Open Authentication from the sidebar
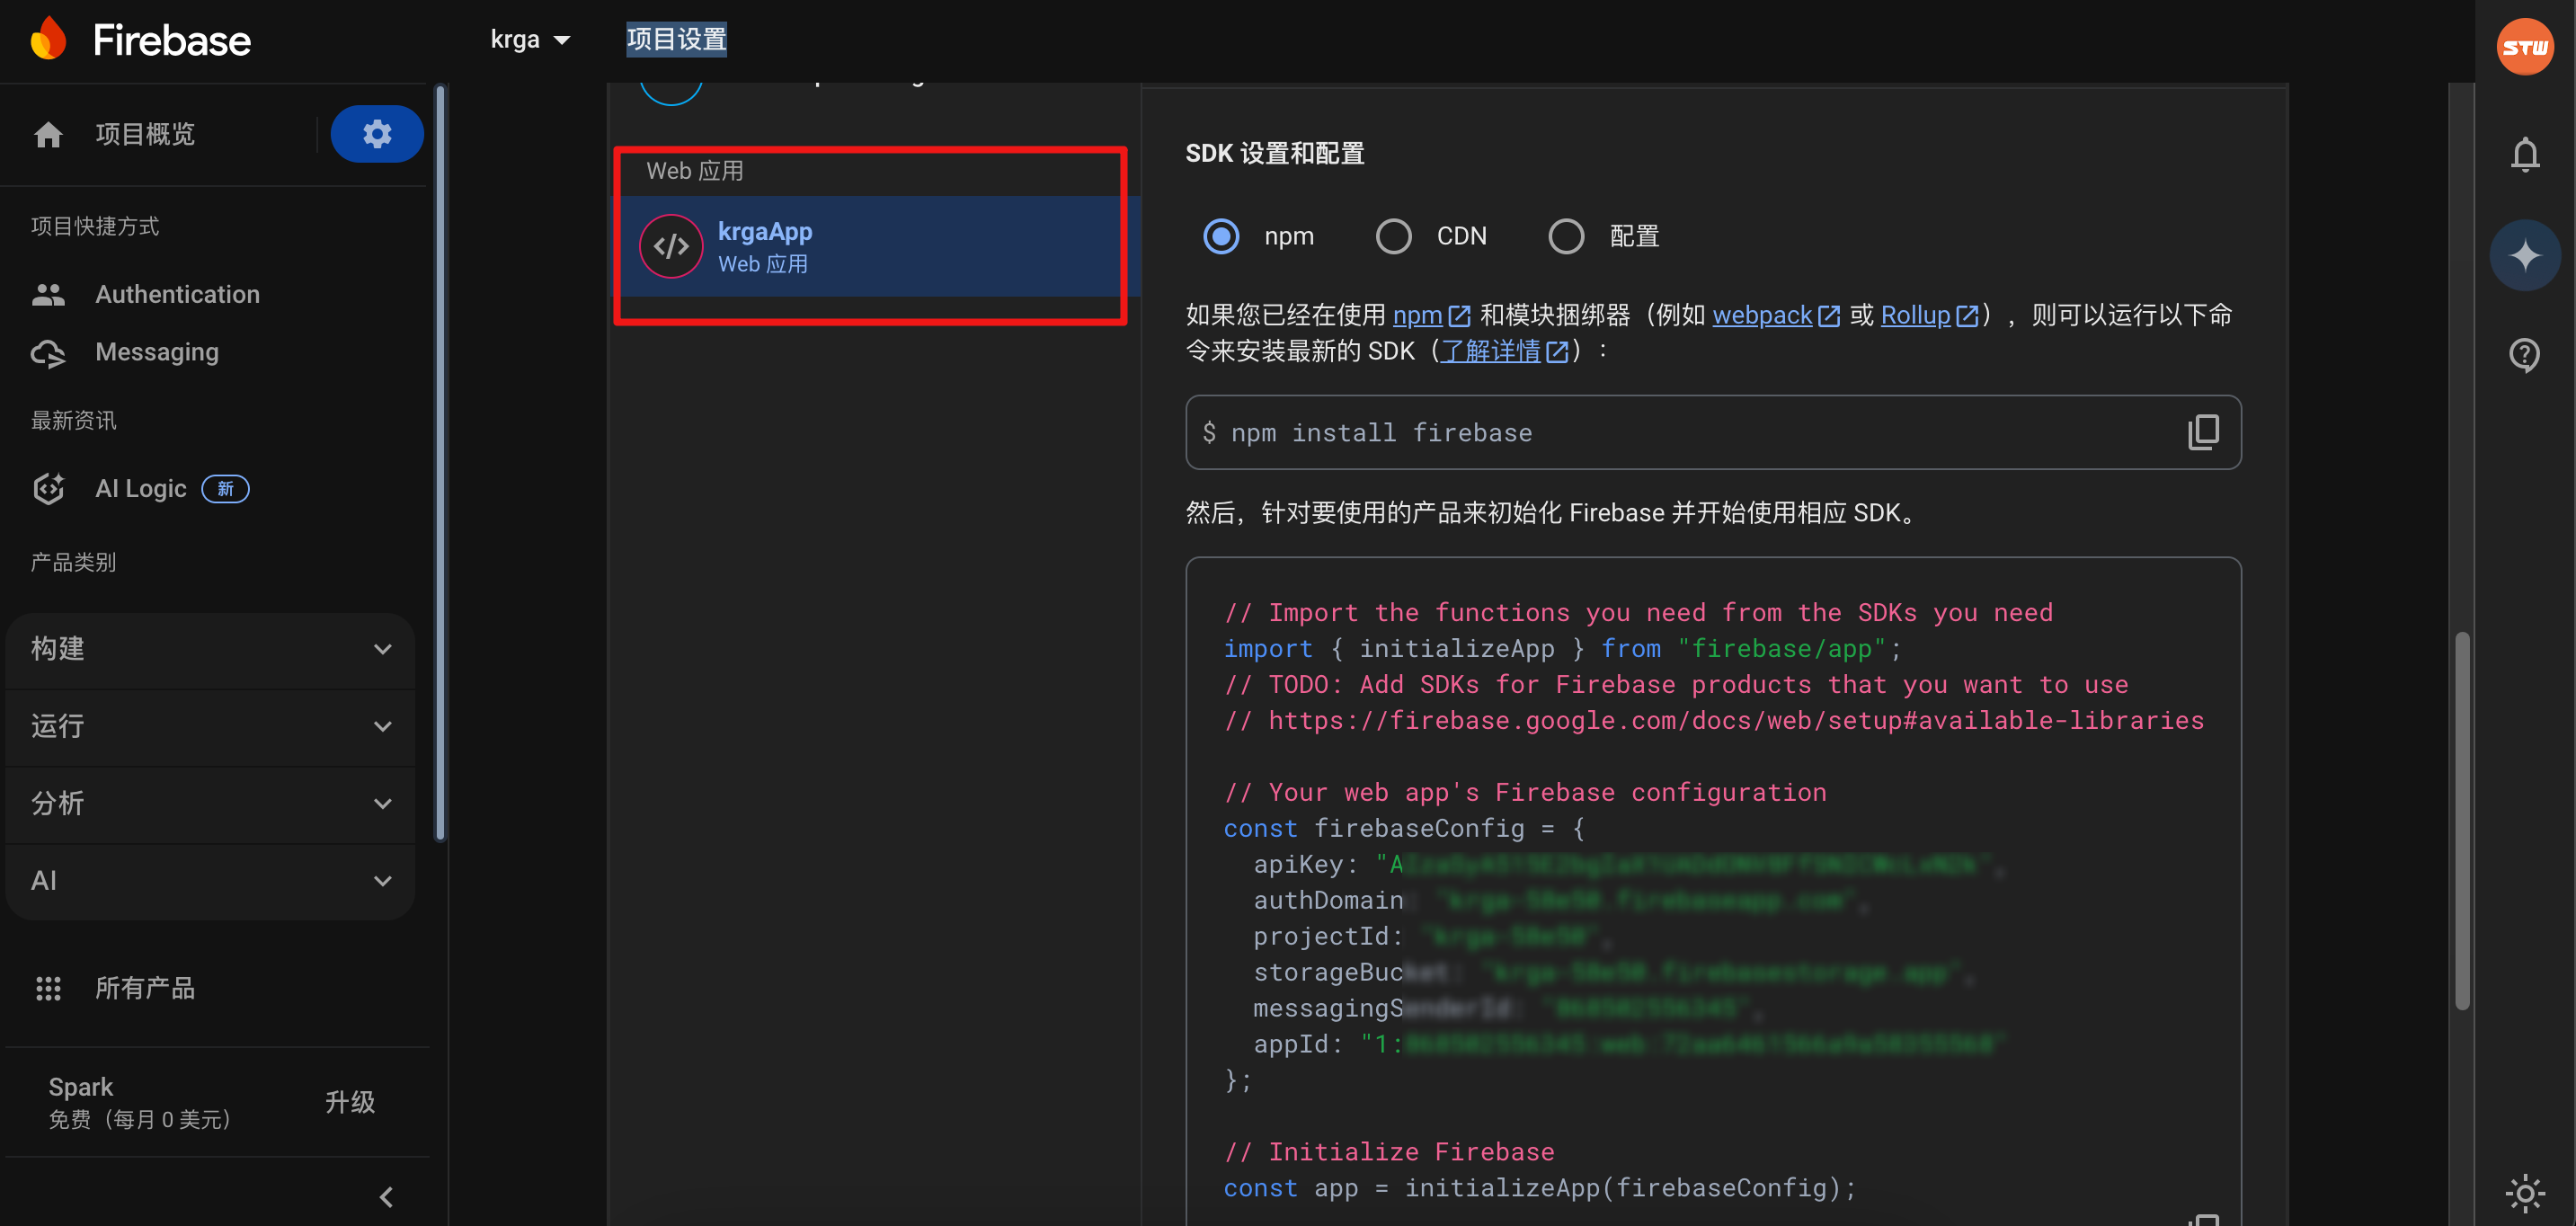This screenshot has width=2576, height=1226. [177, 294]
